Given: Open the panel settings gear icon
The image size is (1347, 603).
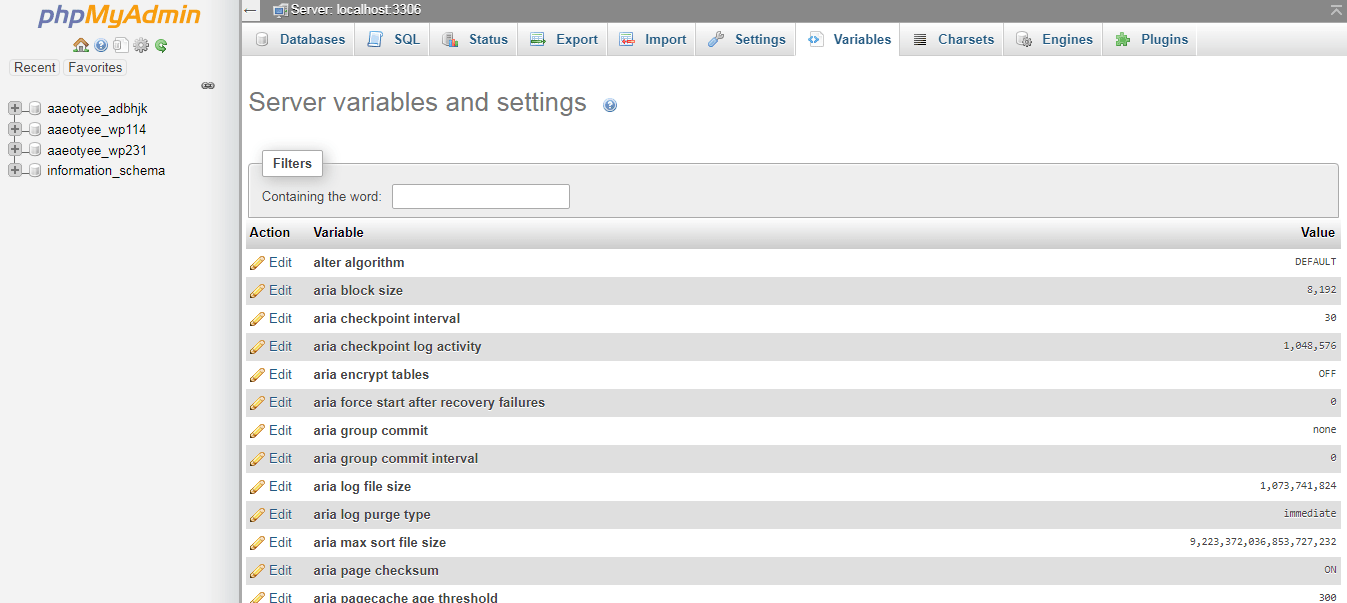Looking at the screenshot, I should (141, 45).
